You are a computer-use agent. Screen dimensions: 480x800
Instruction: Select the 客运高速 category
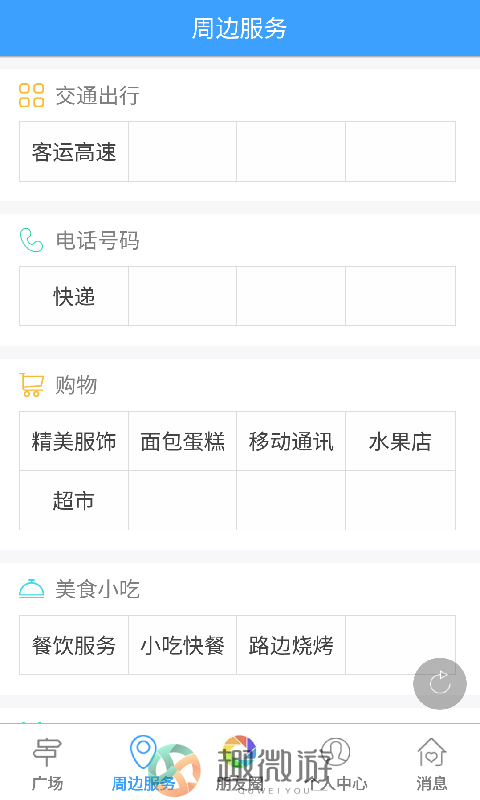click(74, 152)
